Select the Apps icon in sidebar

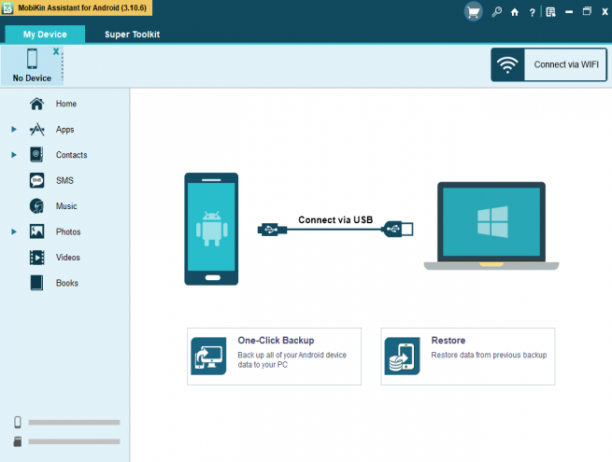pyautogui.click(x=37, y=130)
